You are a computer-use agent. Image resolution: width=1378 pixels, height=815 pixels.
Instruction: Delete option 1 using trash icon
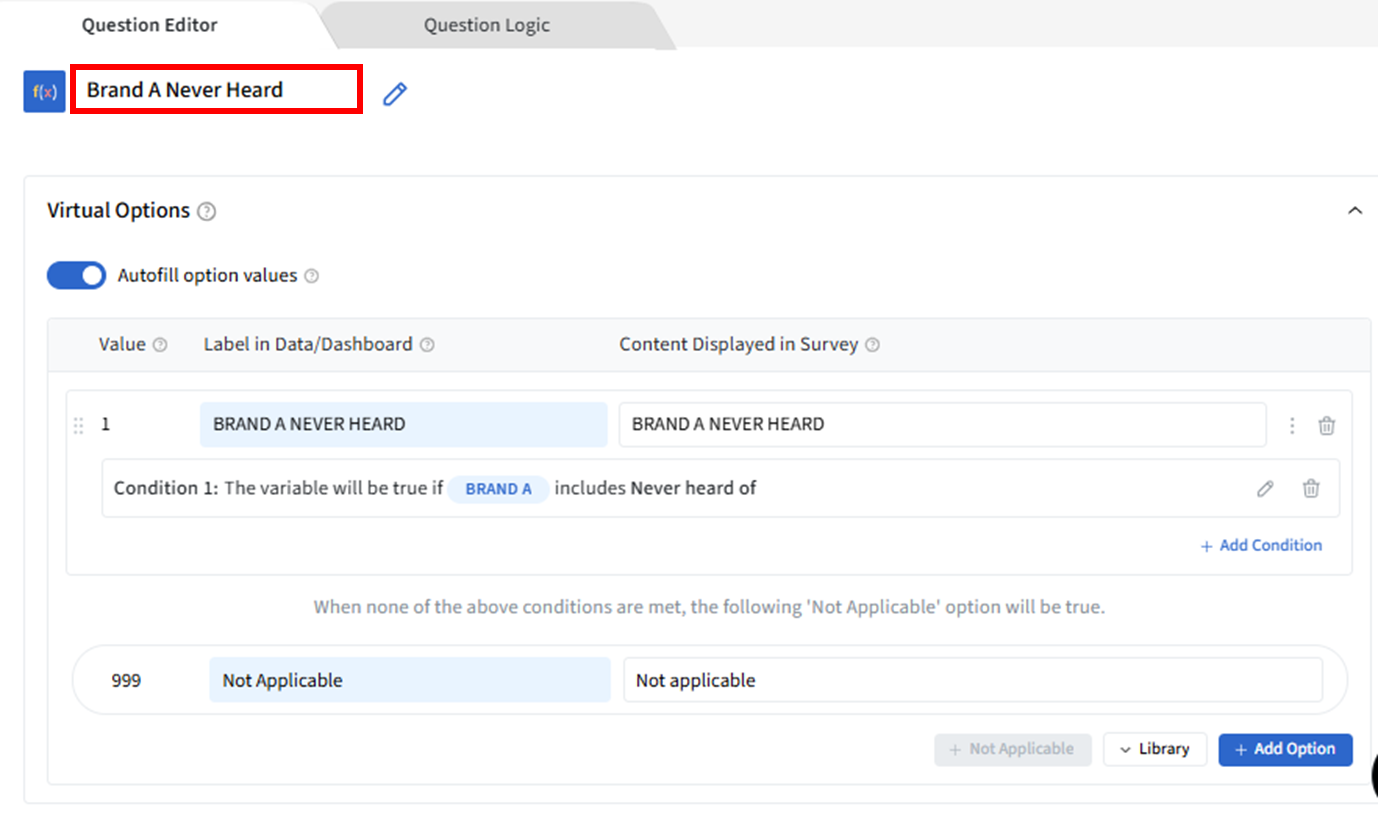pyautogui.click(x=1326, y=425)
